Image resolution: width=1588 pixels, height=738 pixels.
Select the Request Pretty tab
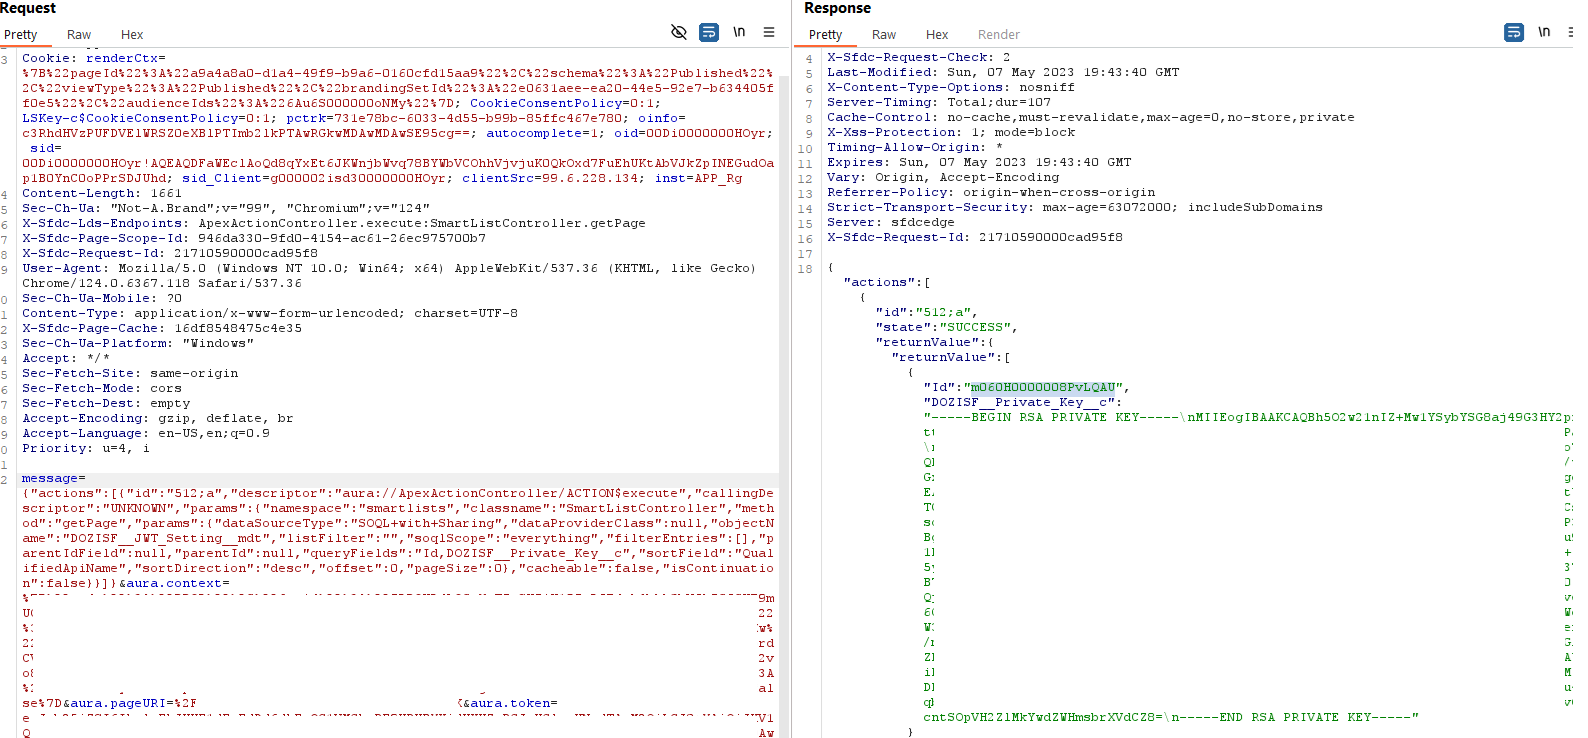point(21,35)
